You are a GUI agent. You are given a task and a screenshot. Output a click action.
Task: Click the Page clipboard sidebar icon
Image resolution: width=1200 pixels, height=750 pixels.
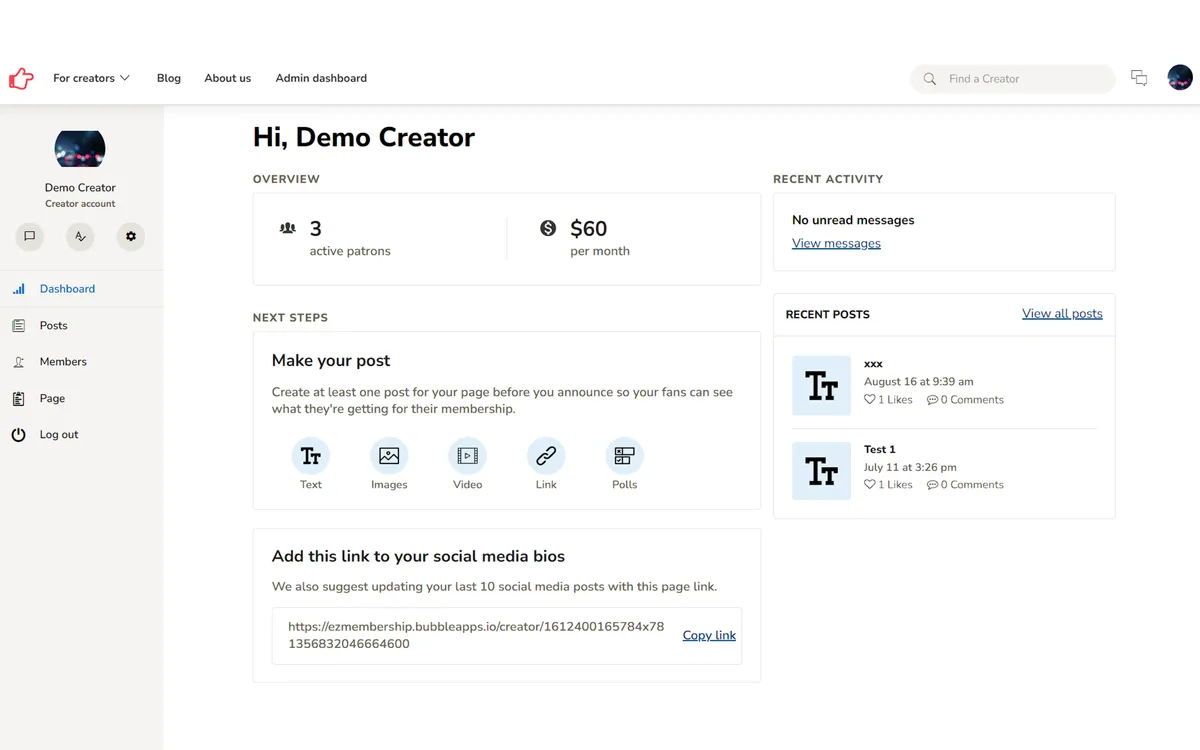pyautogui.click(x=18, y=398)
